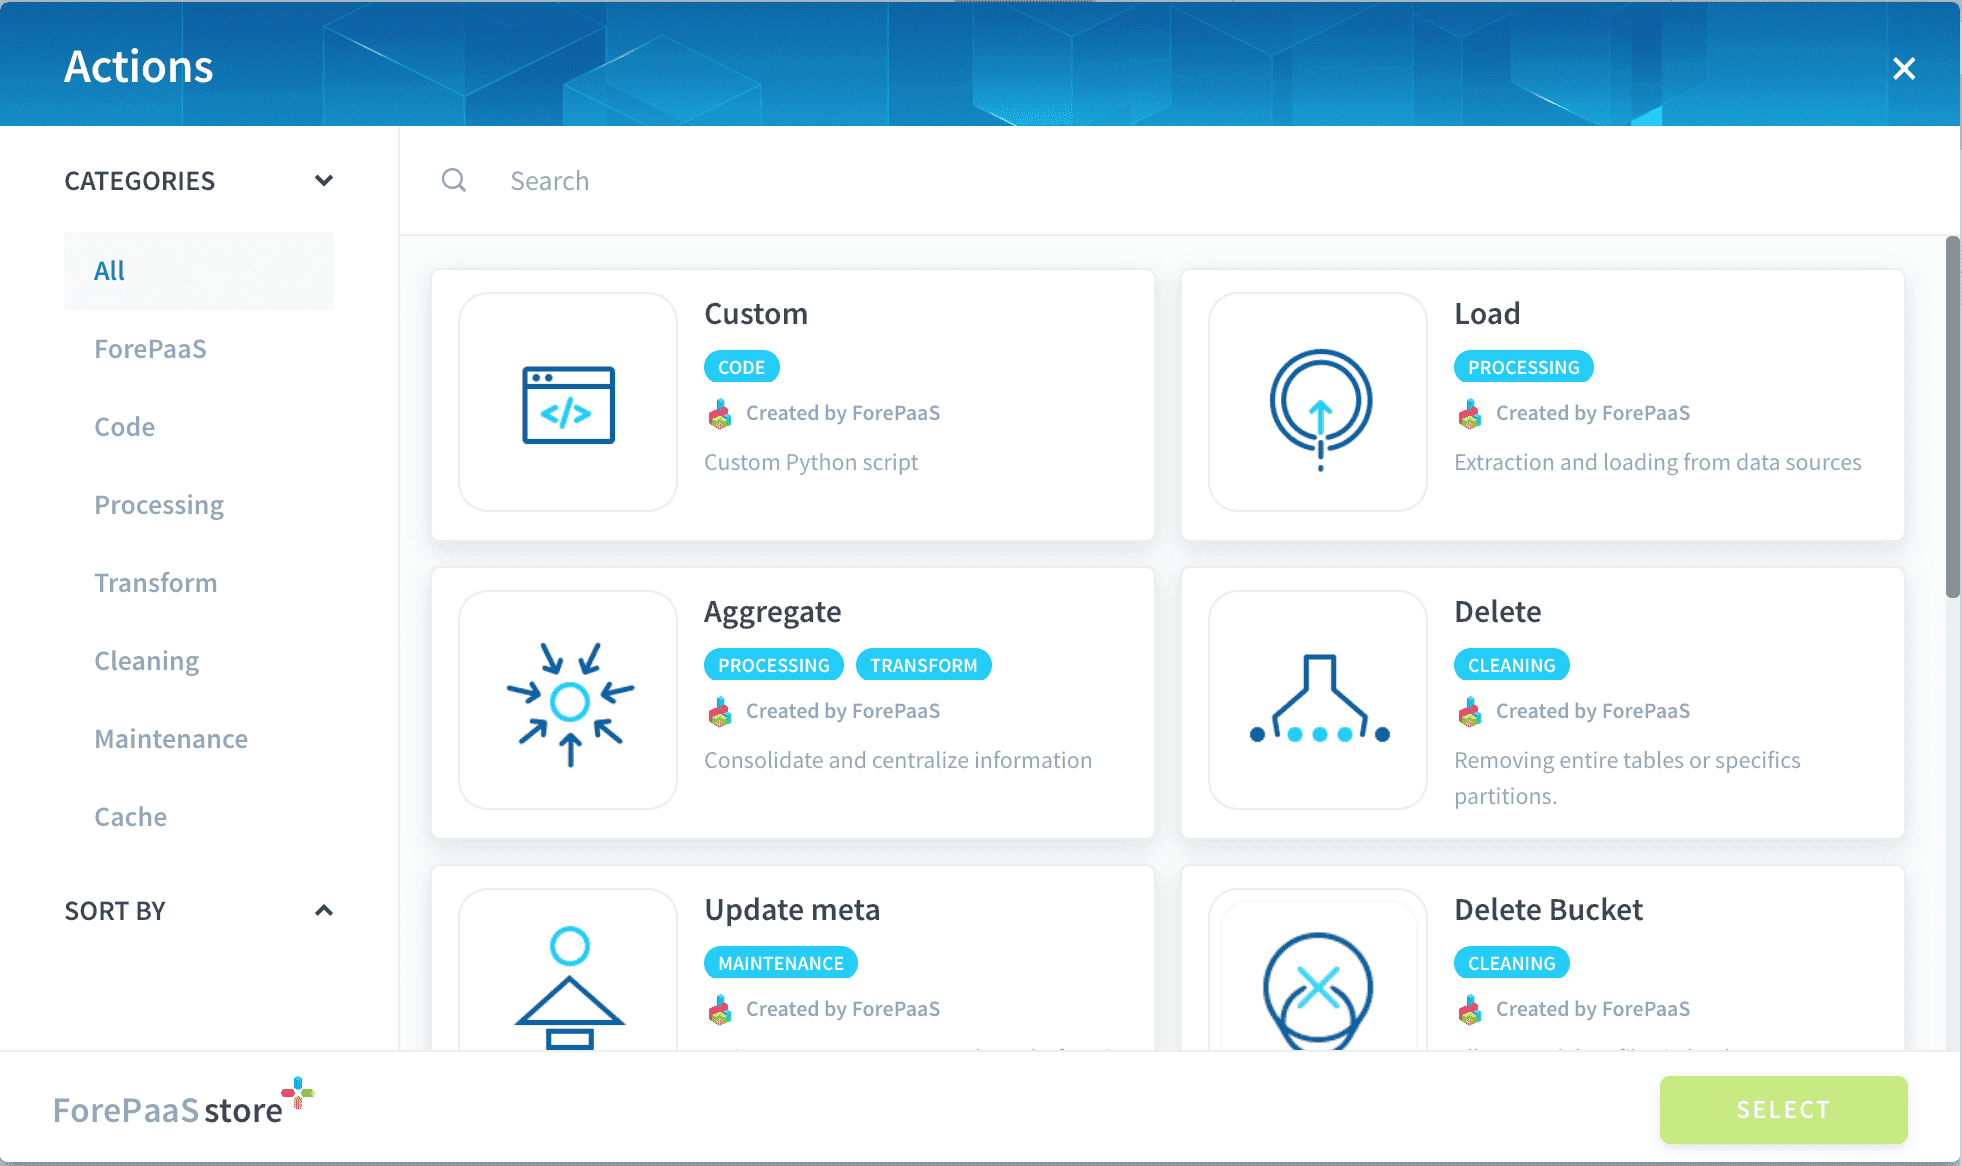Click ForePaaS logo beside Custom's creator line
Image resolution: width=1962 pixels, height=1166 pixels.
720,413
